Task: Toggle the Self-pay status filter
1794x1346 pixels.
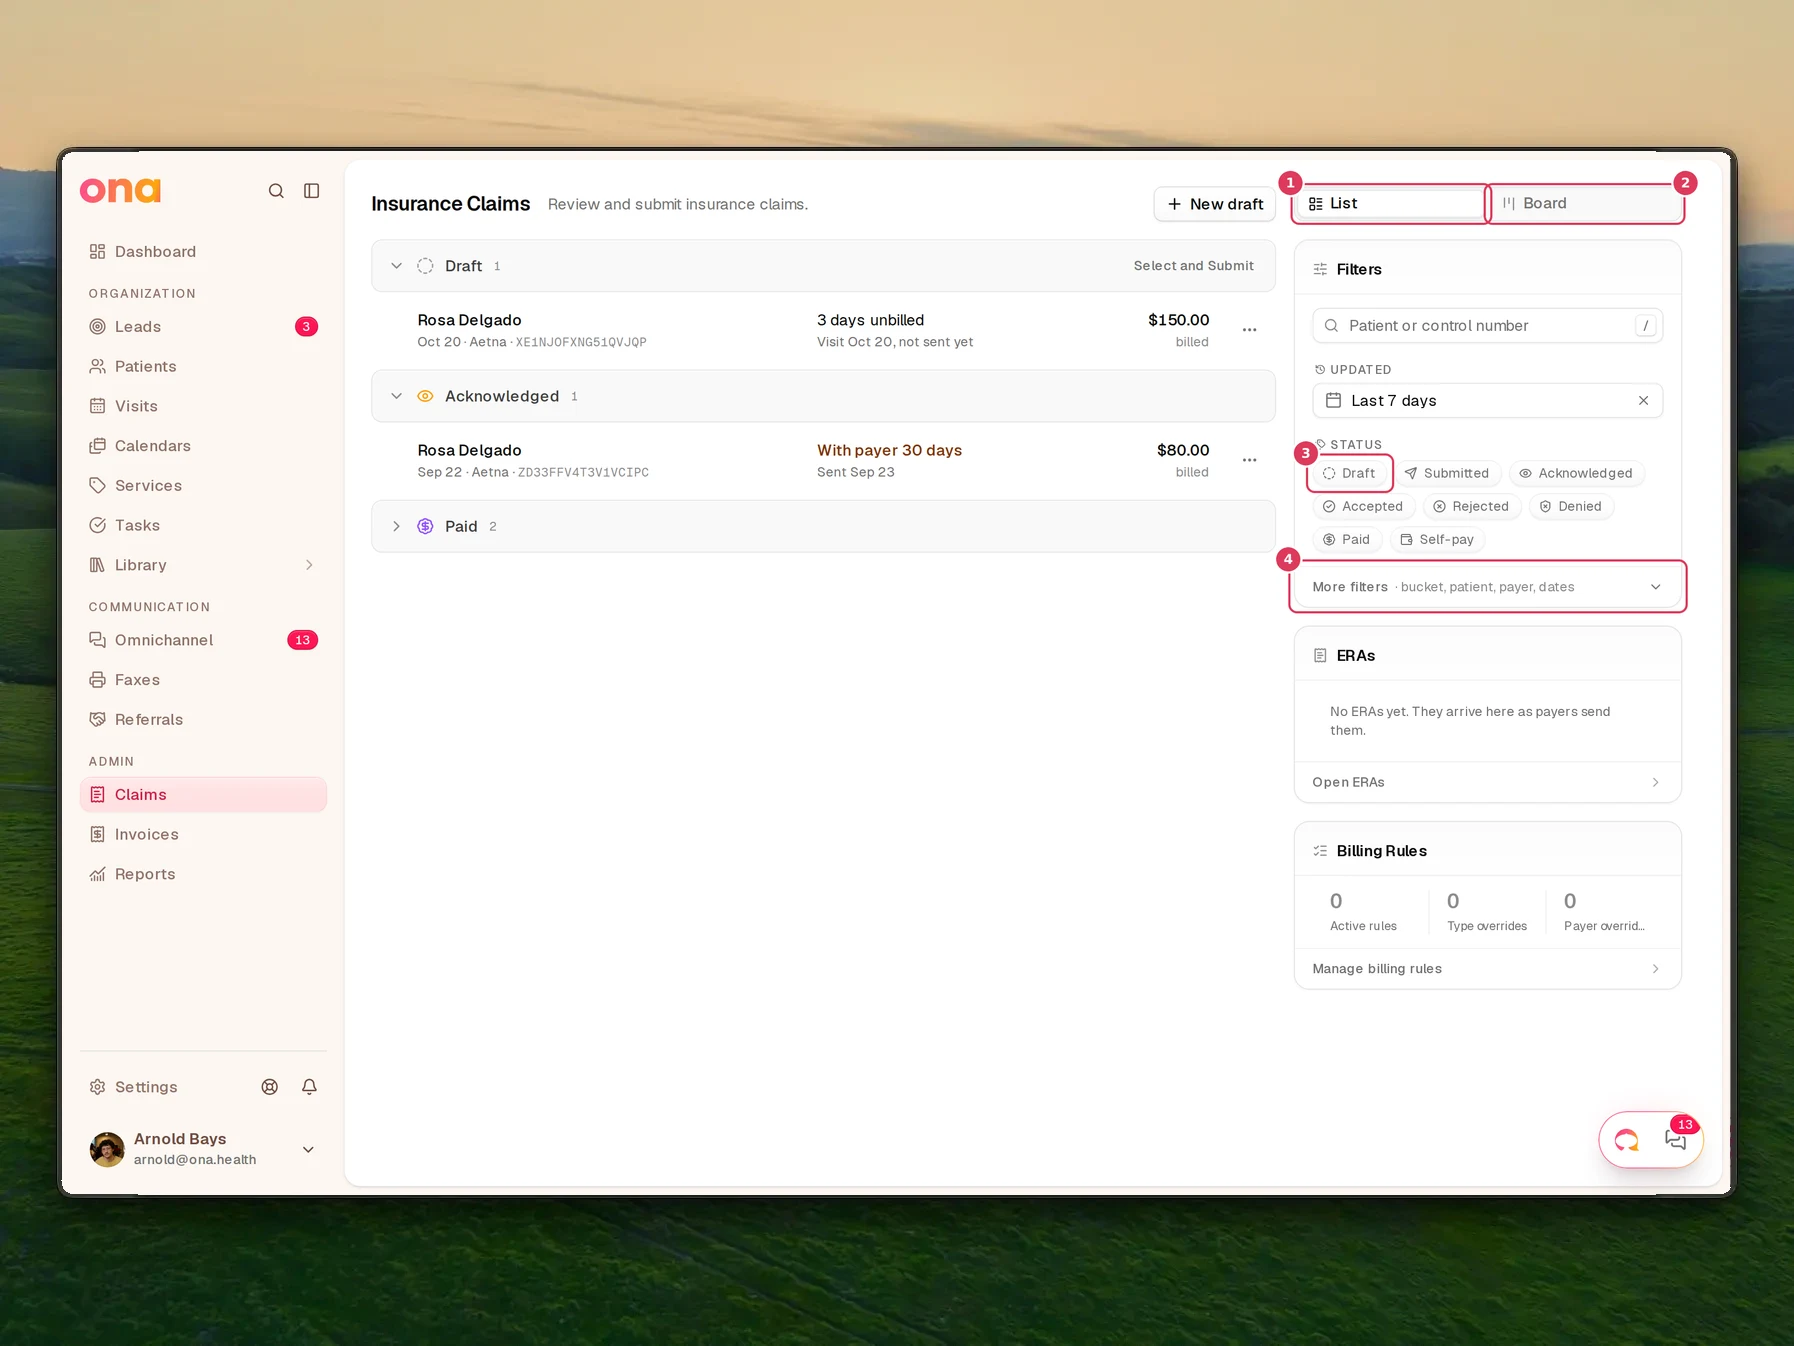Action: tap(1437, 539)
